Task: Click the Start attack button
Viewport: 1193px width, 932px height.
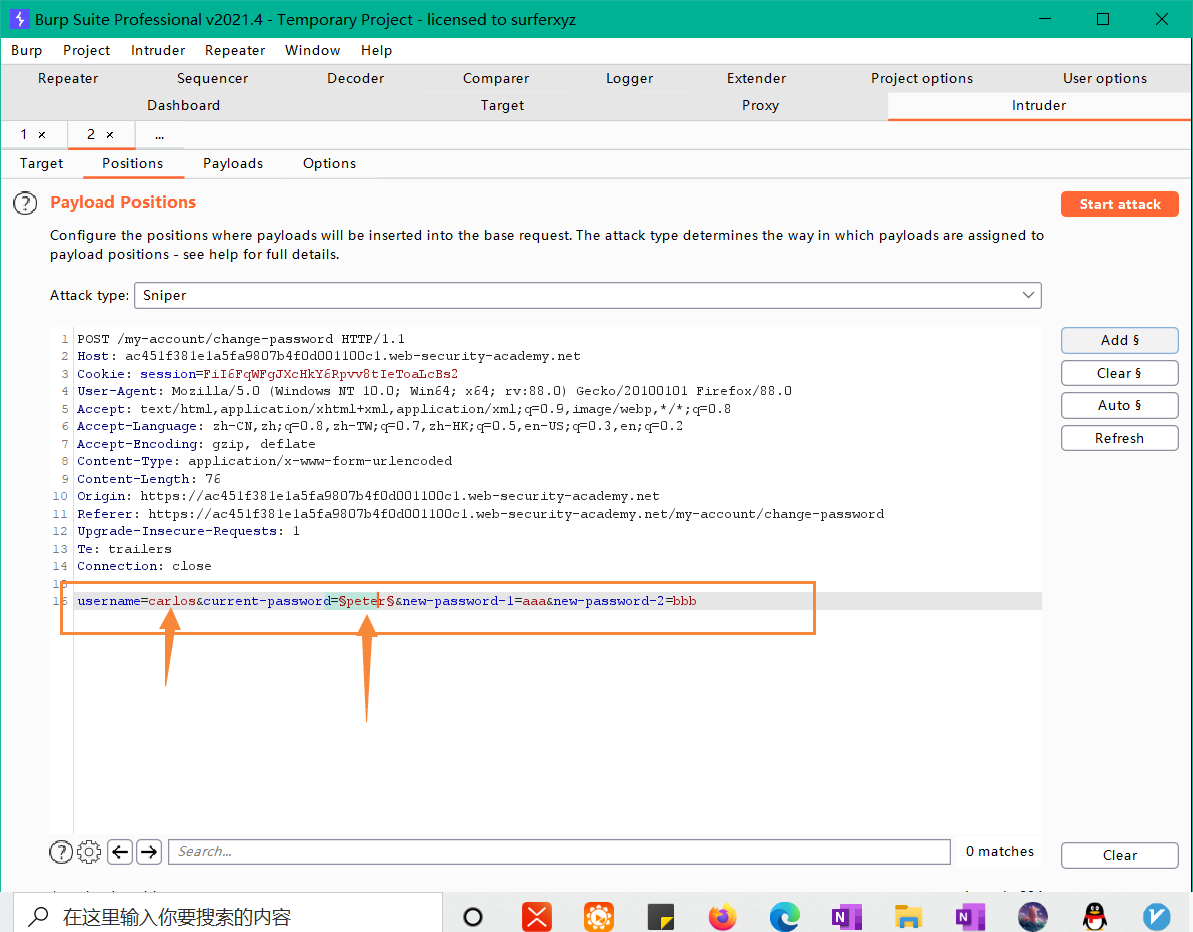Action: point(1120,204)
